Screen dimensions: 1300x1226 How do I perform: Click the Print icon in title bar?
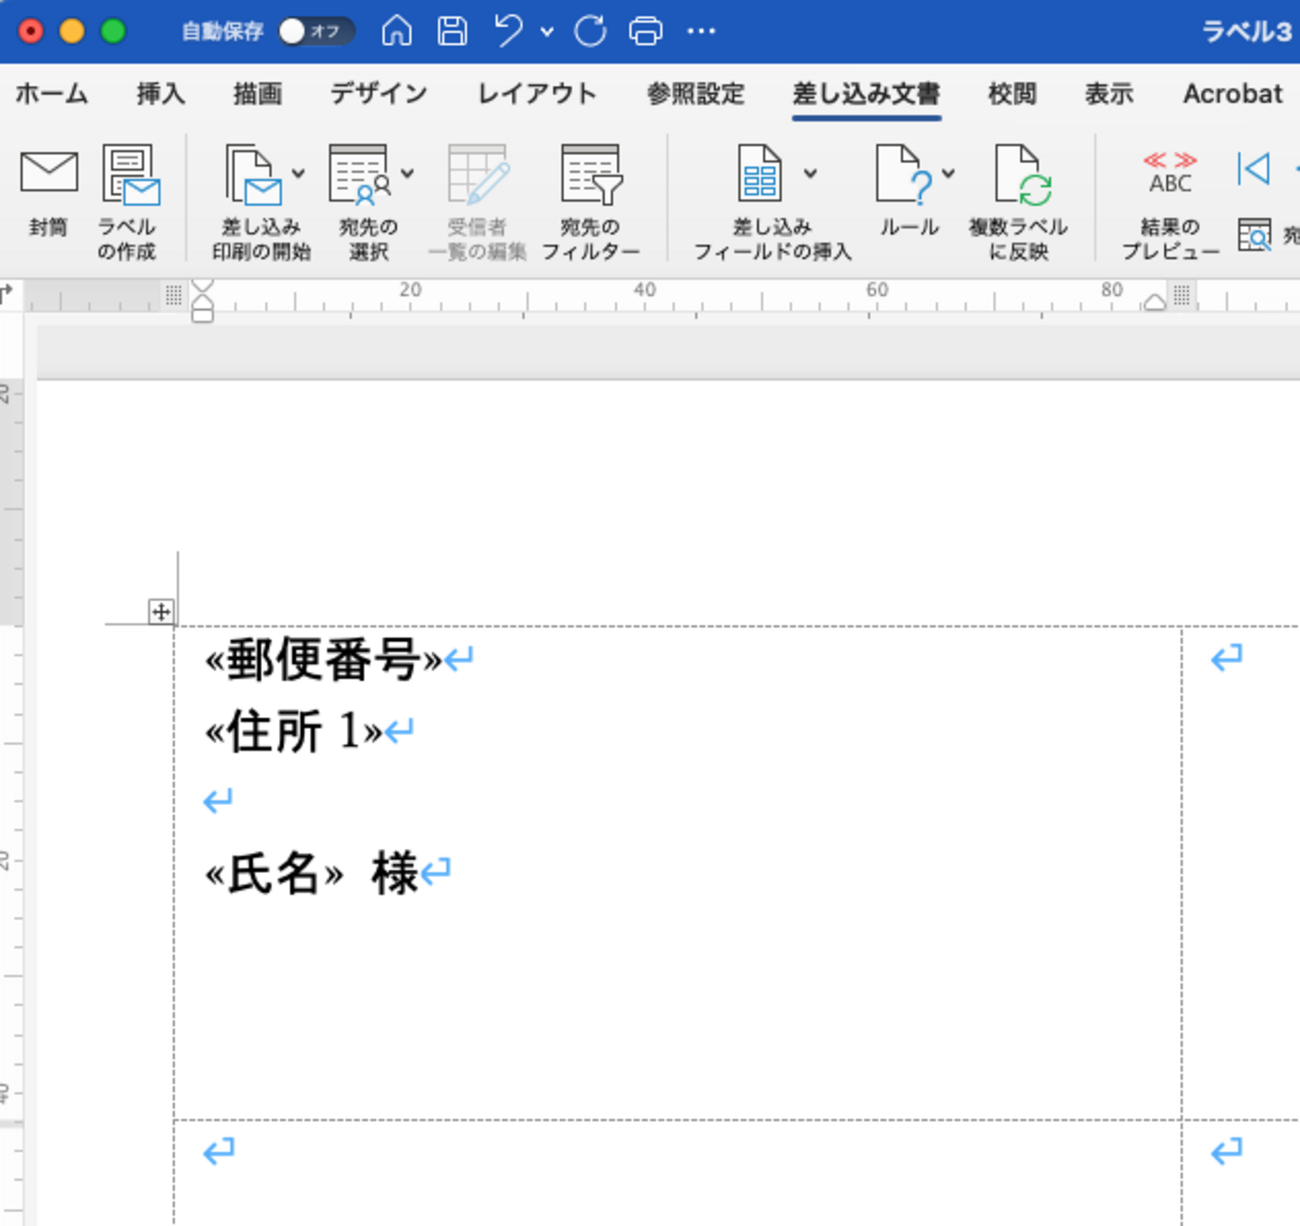[x=645, y=31]
